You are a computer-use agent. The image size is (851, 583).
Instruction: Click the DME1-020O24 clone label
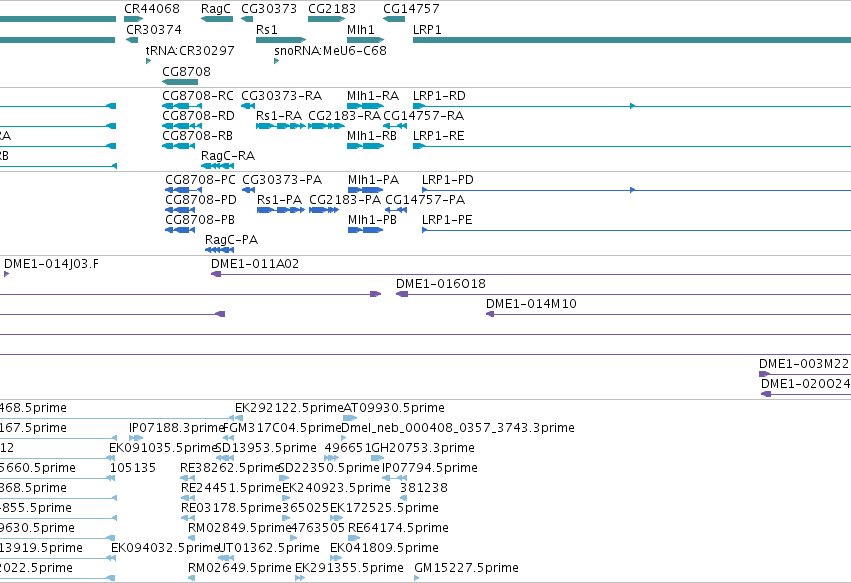coord(805,384)
